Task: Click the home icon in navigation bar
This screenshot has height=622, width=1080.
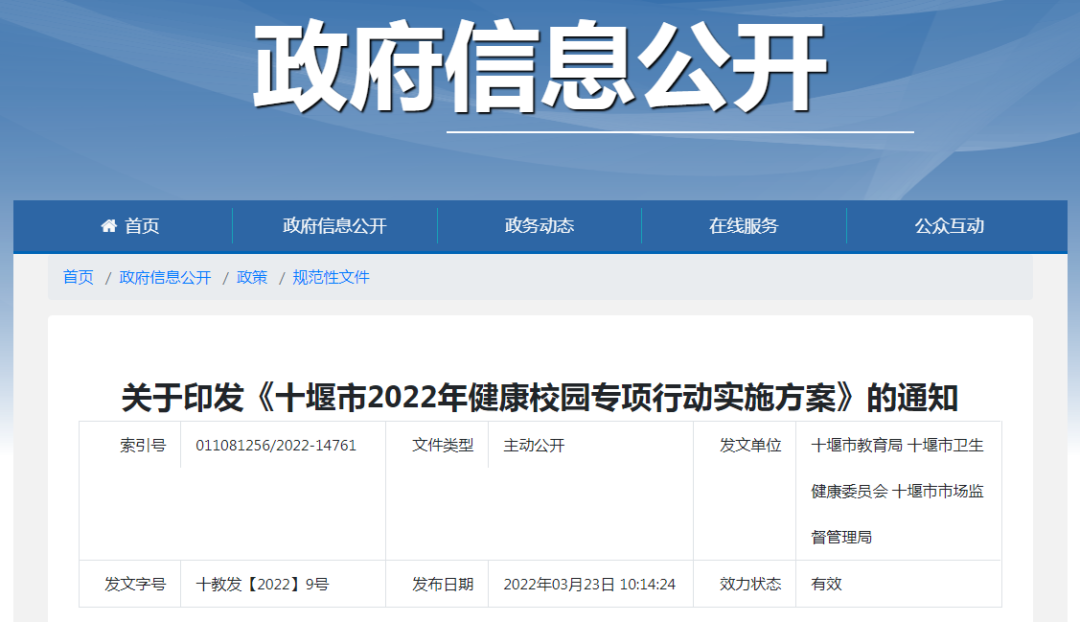Action: tap(109, 225)
